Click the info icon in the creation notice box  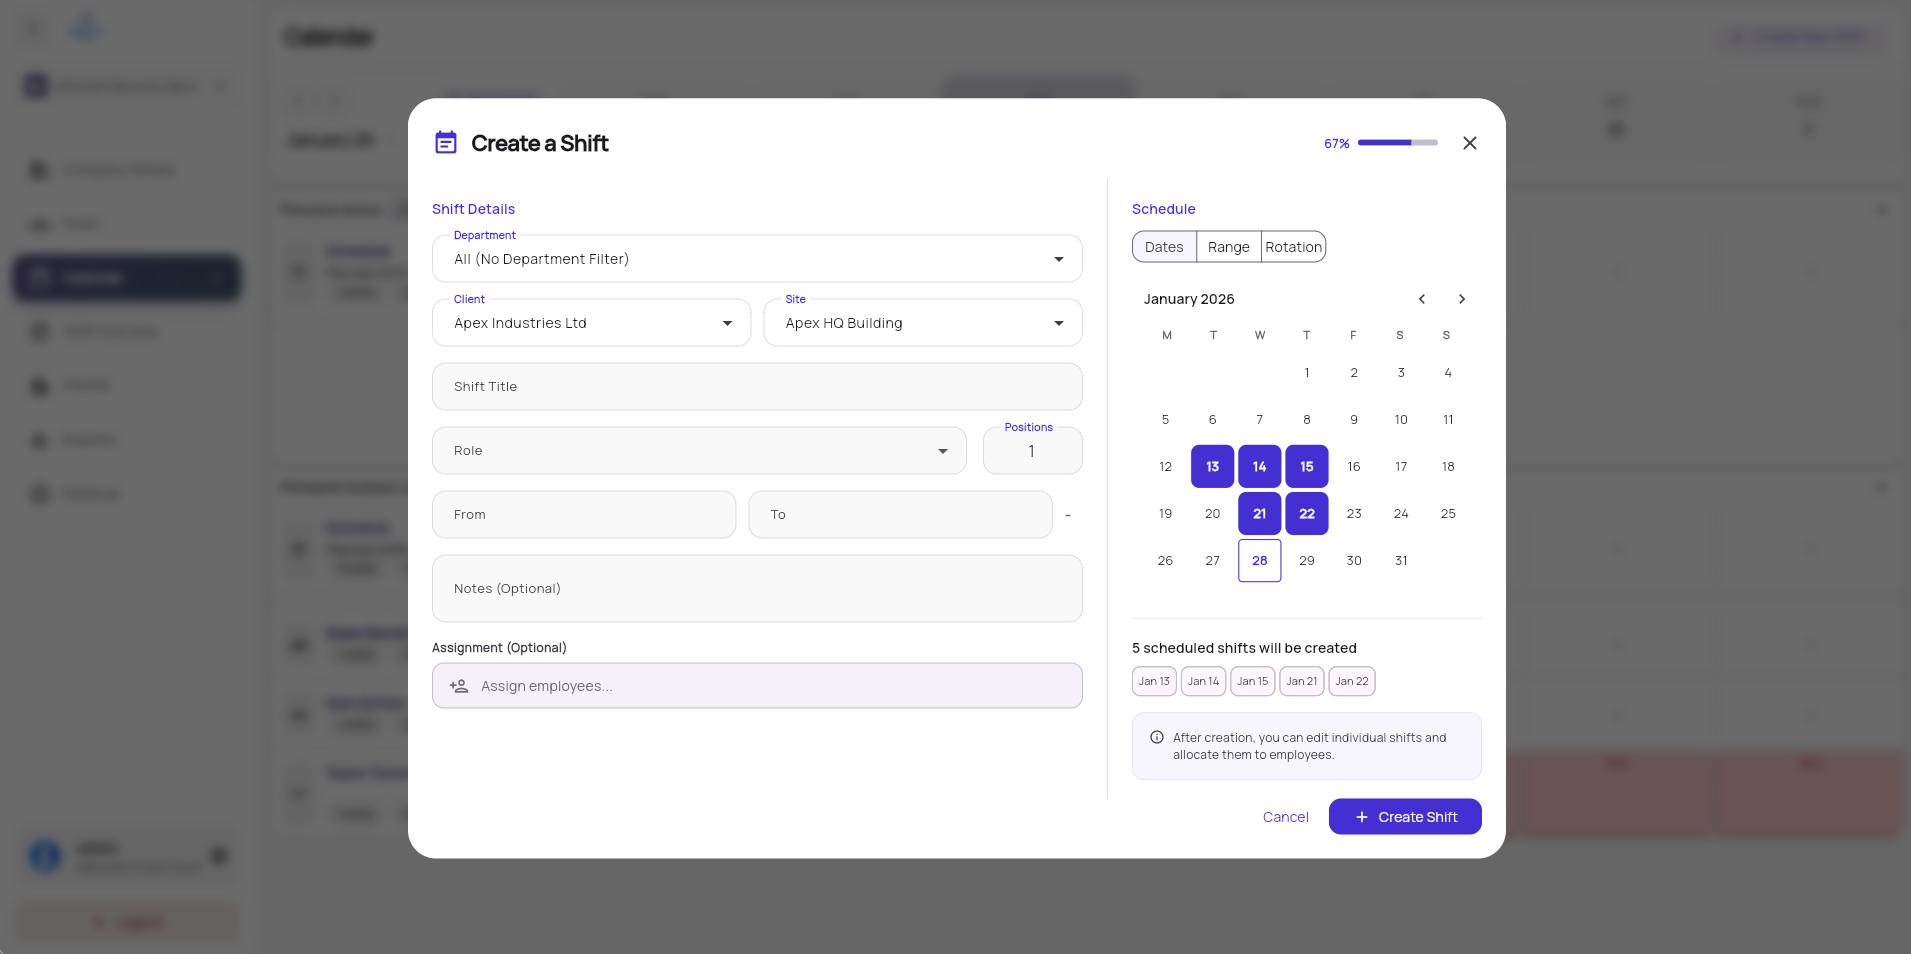[x=1155, y=737]
